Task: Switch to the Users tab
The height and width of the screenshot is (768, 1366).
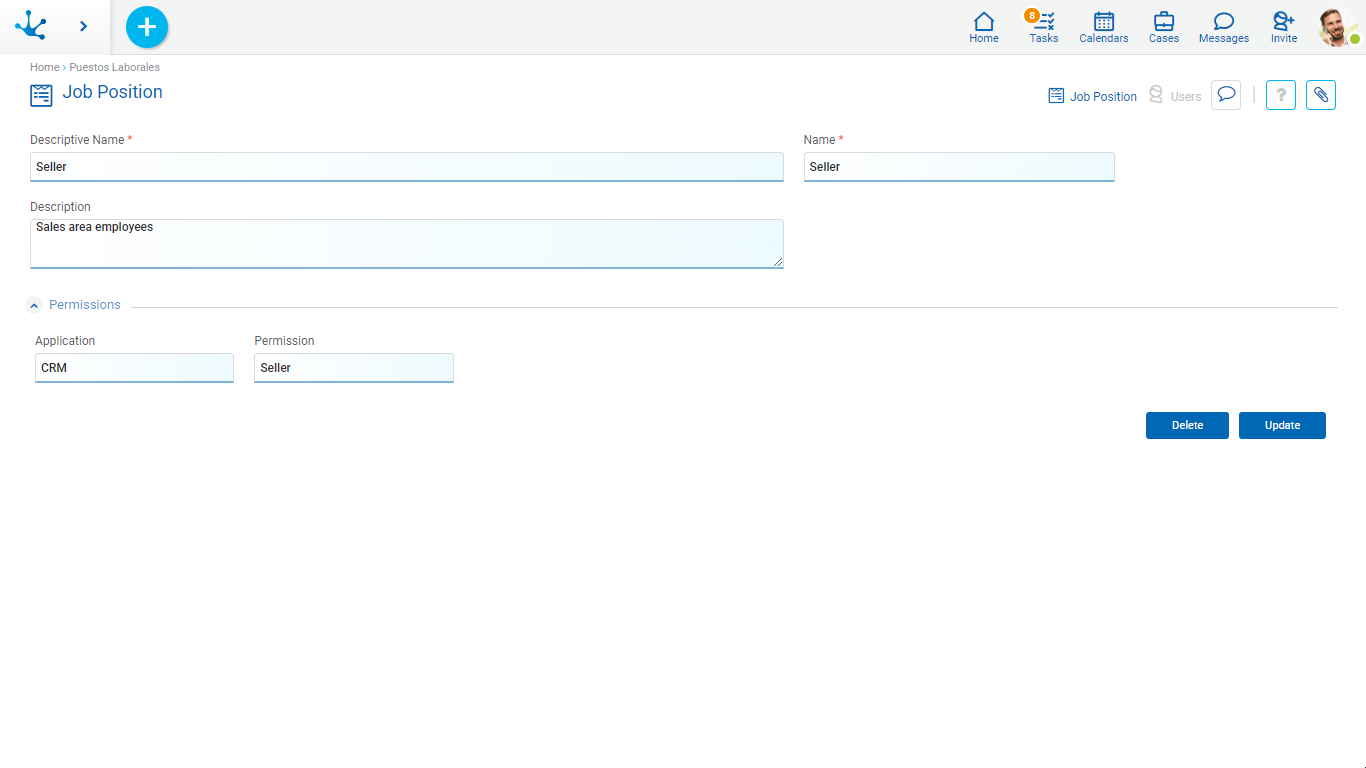Action: click(1175, 96)
